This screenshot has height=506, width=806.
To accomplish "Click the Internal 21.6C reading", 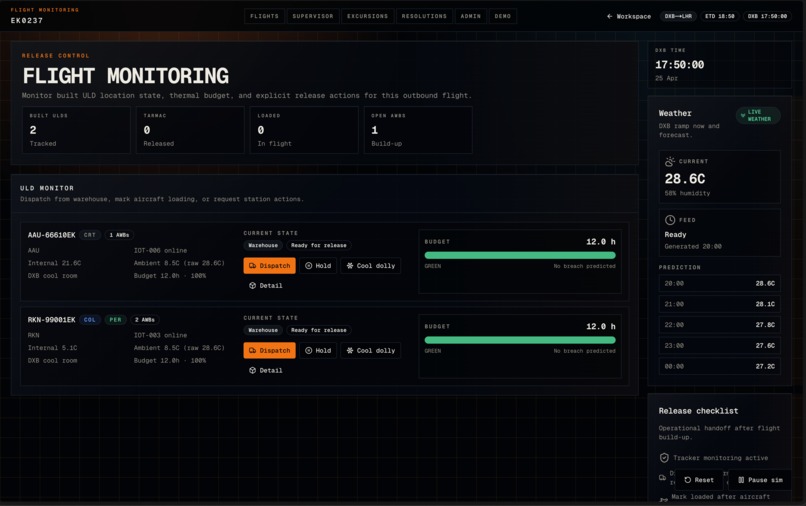I will [54, 263].
